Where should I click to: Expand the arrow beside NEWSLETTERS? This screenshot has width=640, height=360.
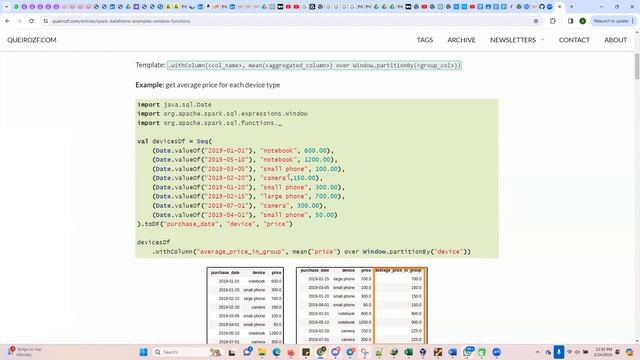tap(542, 40)
